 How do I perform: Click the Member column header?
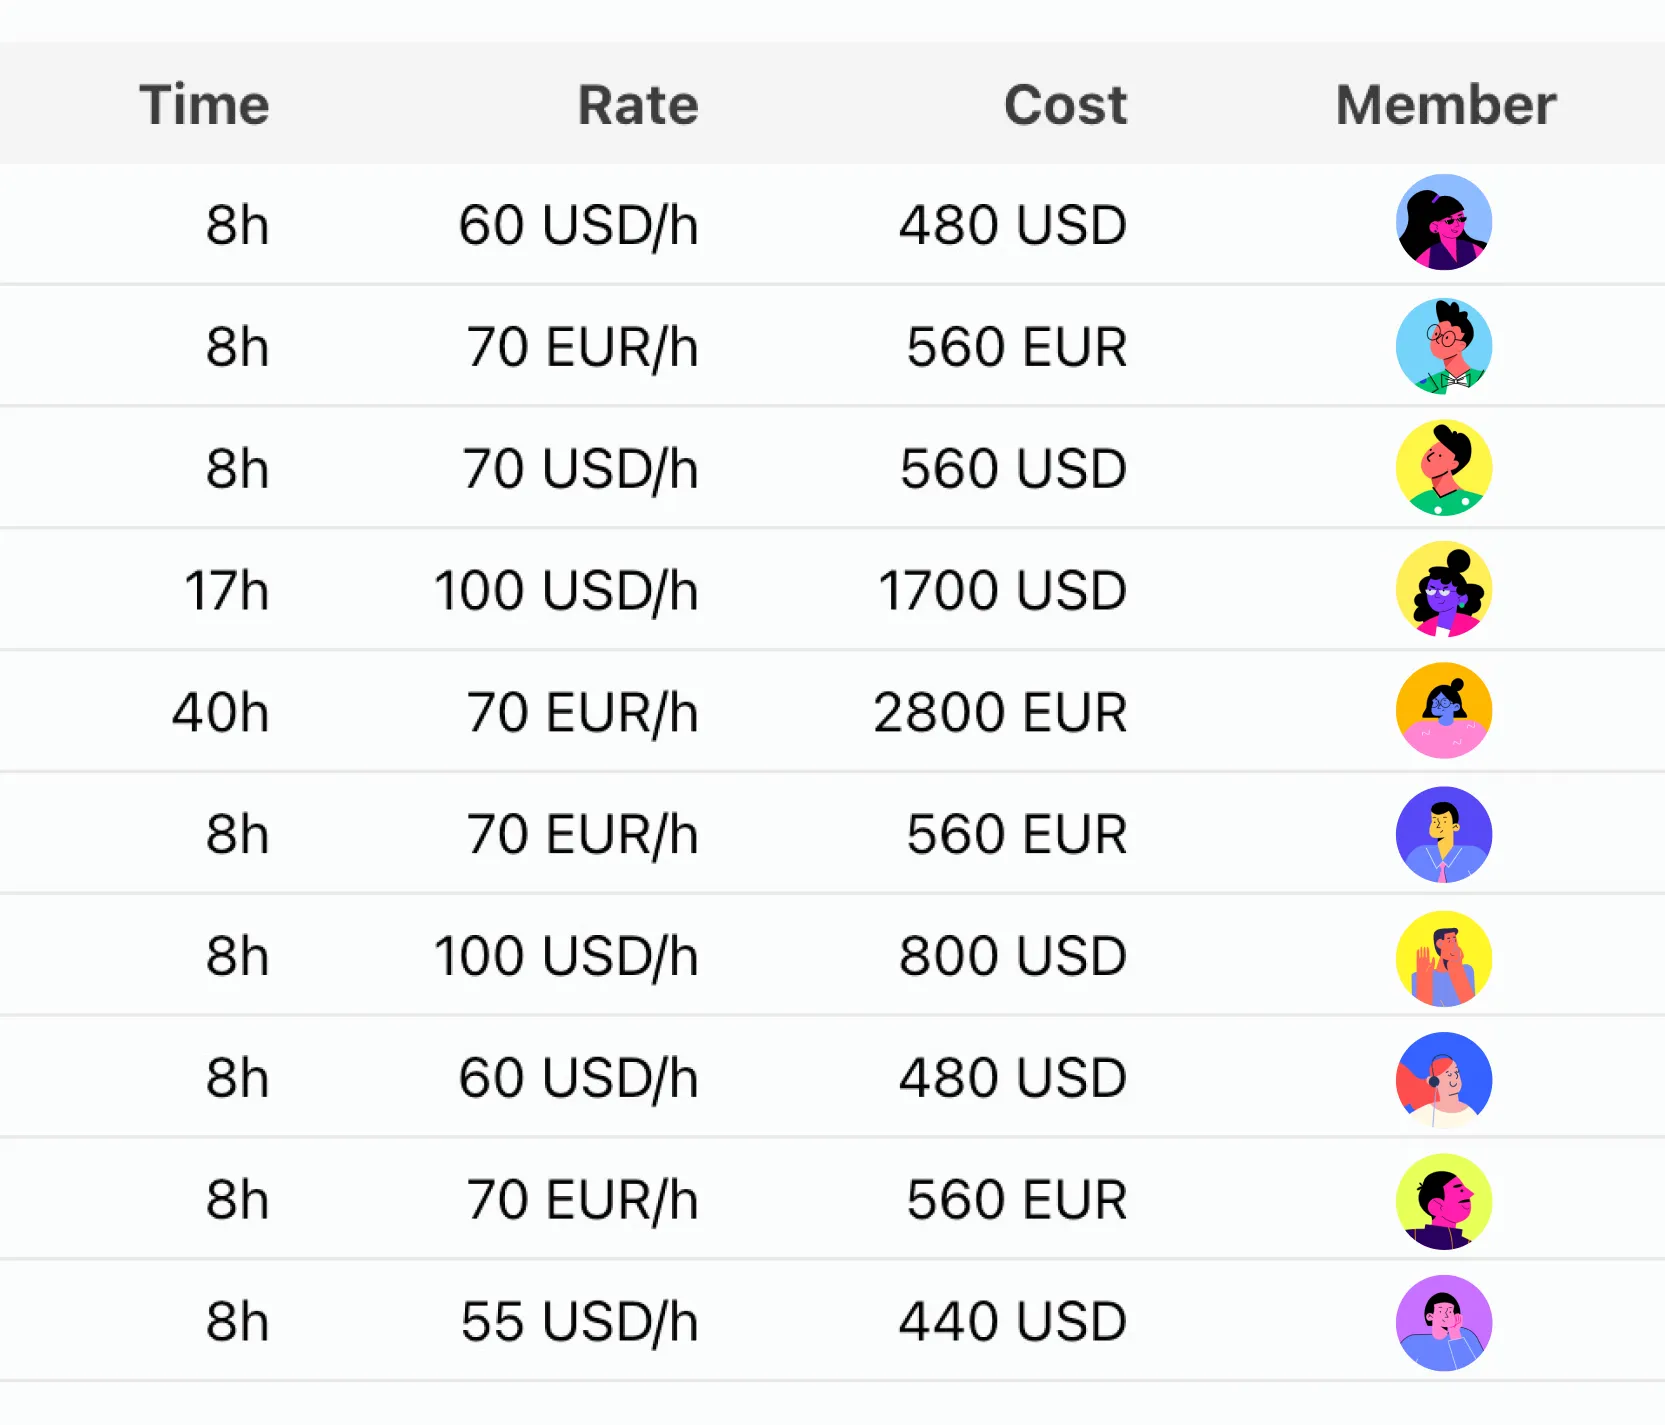1445,105
